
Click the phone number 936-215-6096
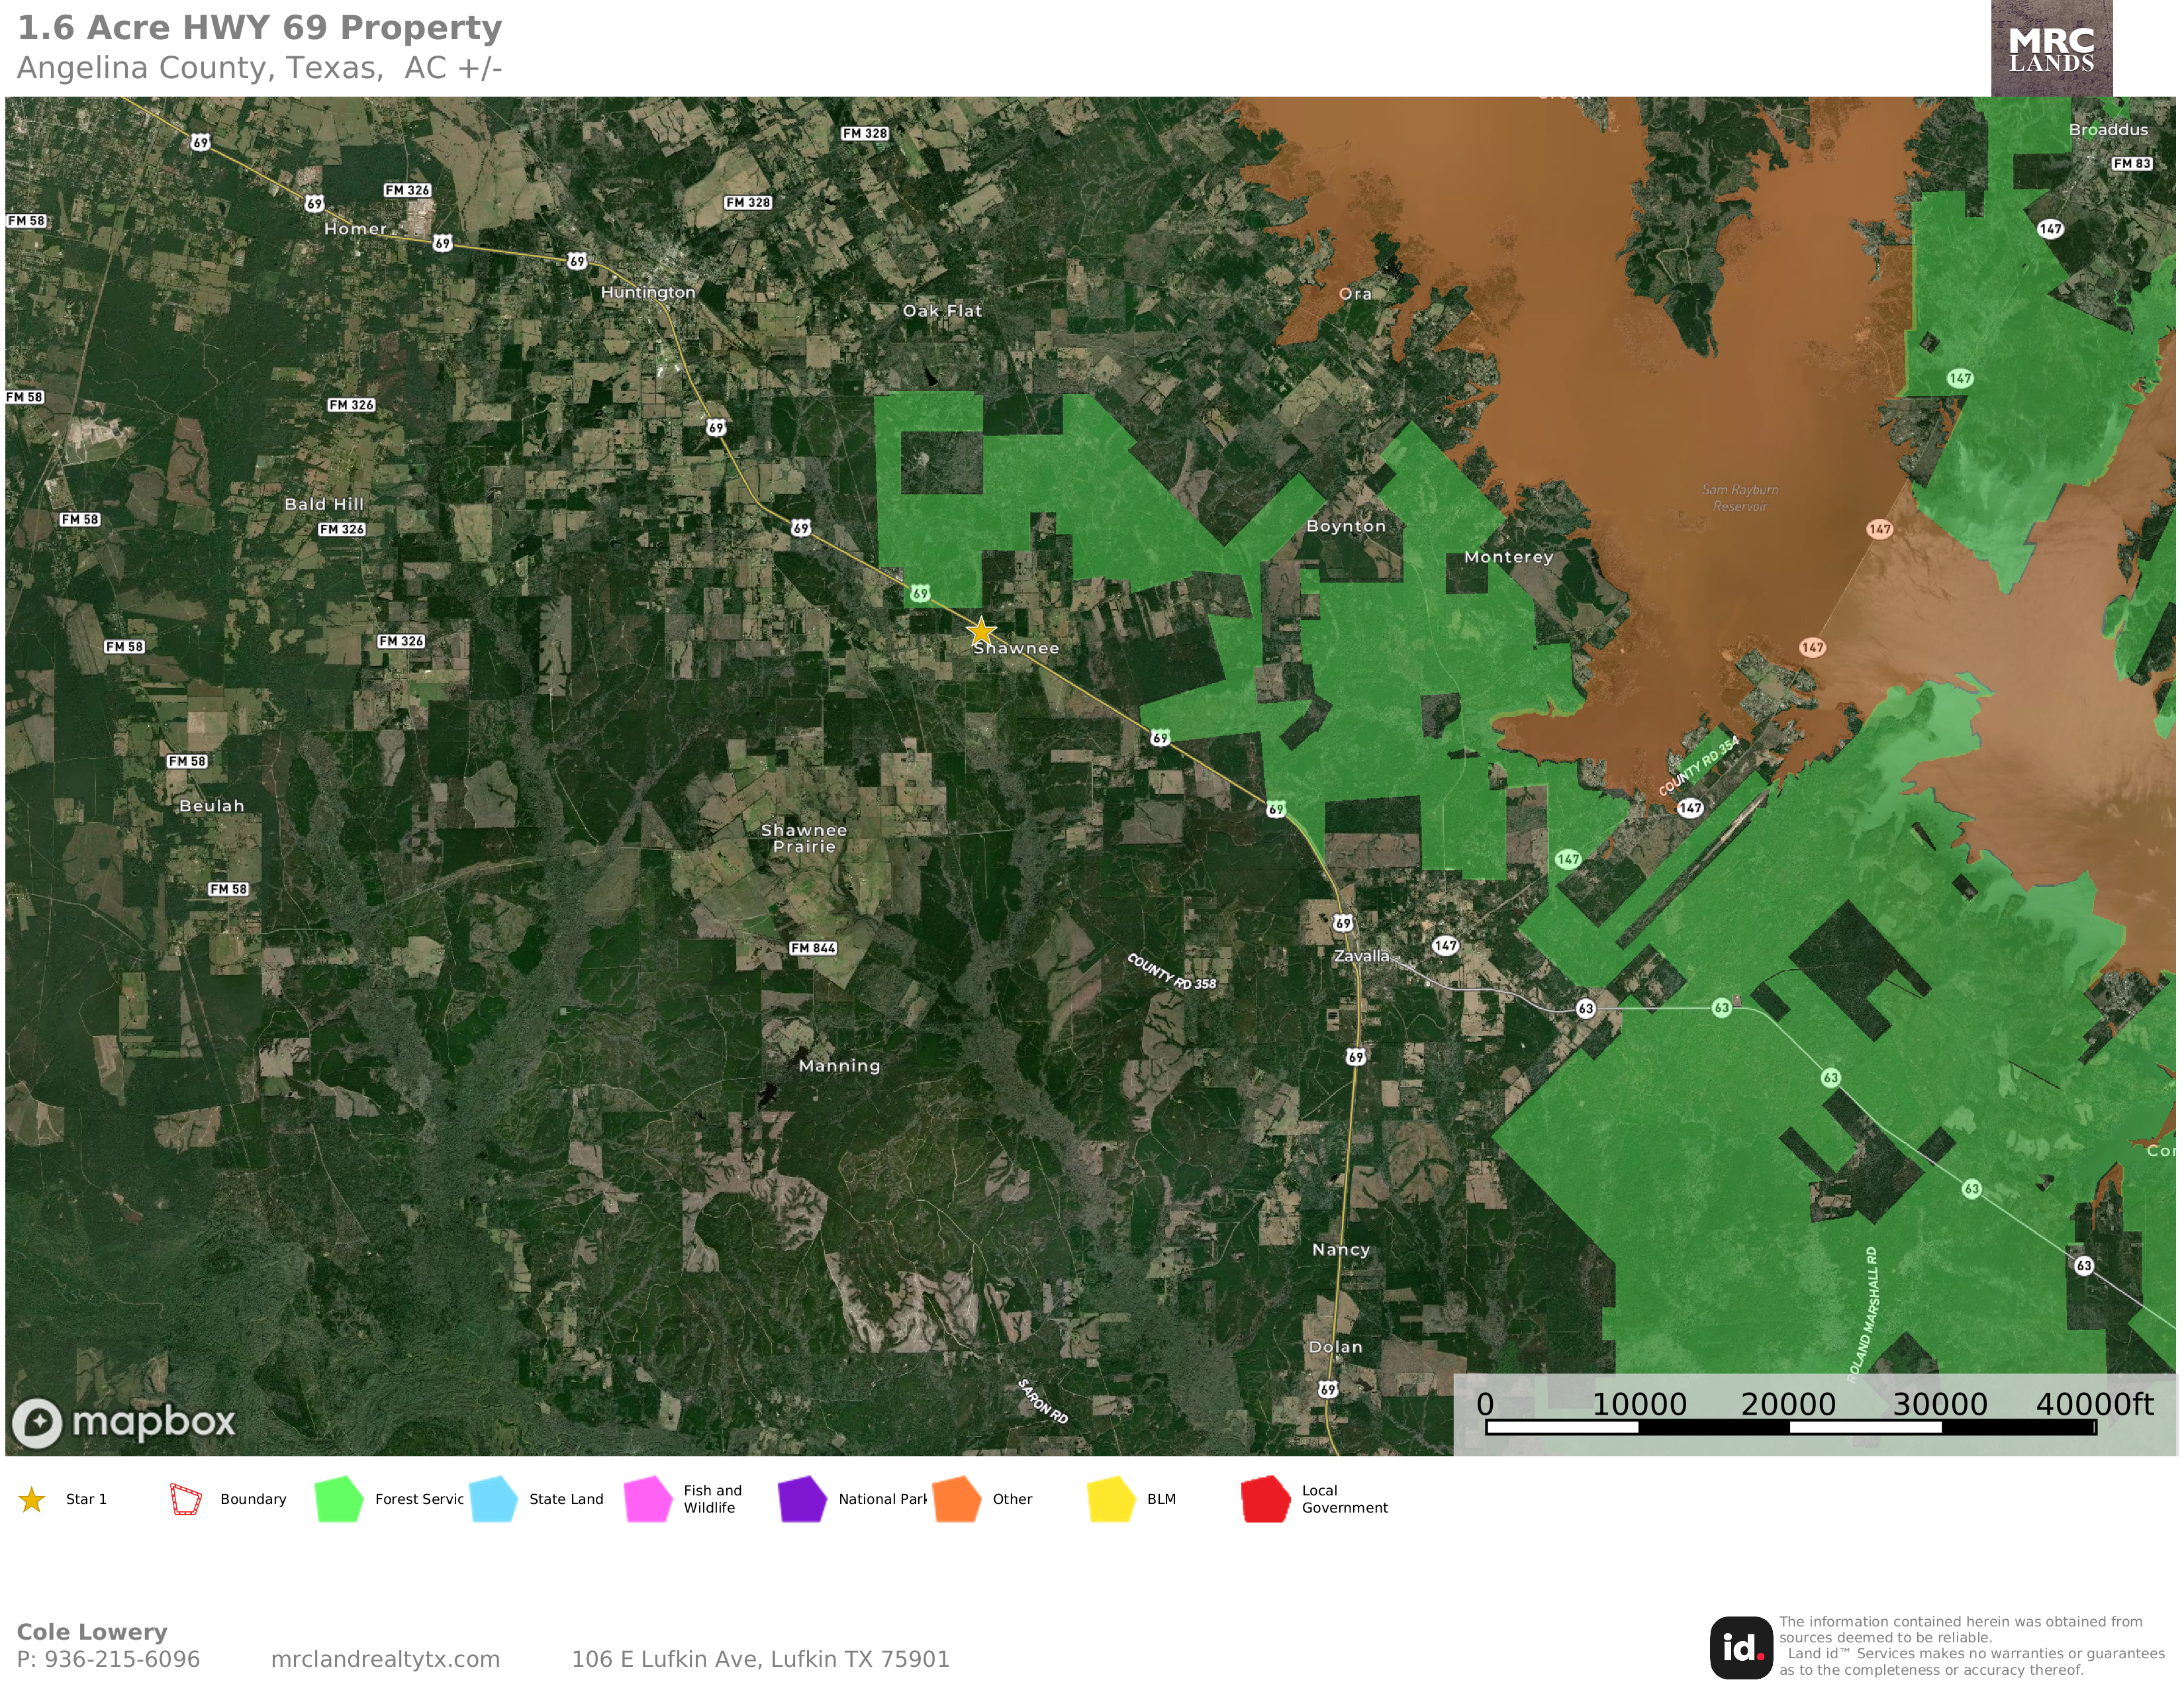[122, 1659]
